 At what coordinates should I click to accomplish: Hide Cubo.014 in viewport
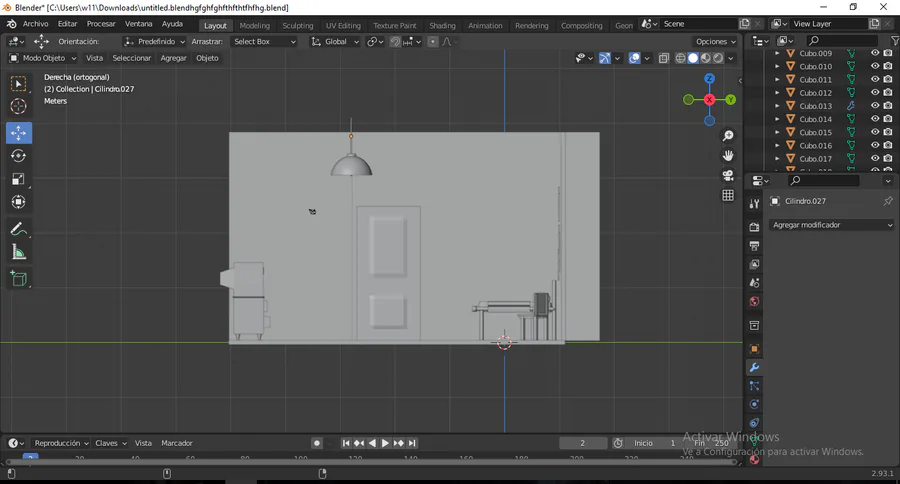(x=875, y=119)
